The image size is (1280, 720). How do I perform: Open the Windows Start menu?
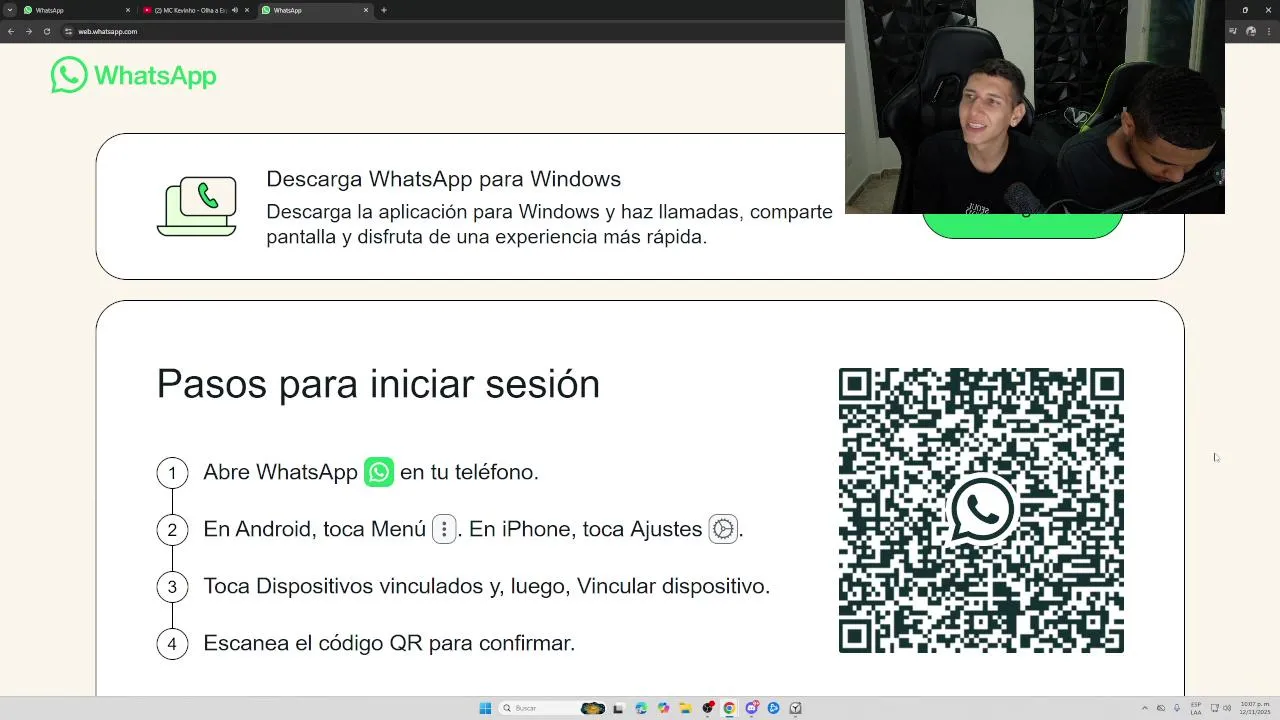coord(485,708)
